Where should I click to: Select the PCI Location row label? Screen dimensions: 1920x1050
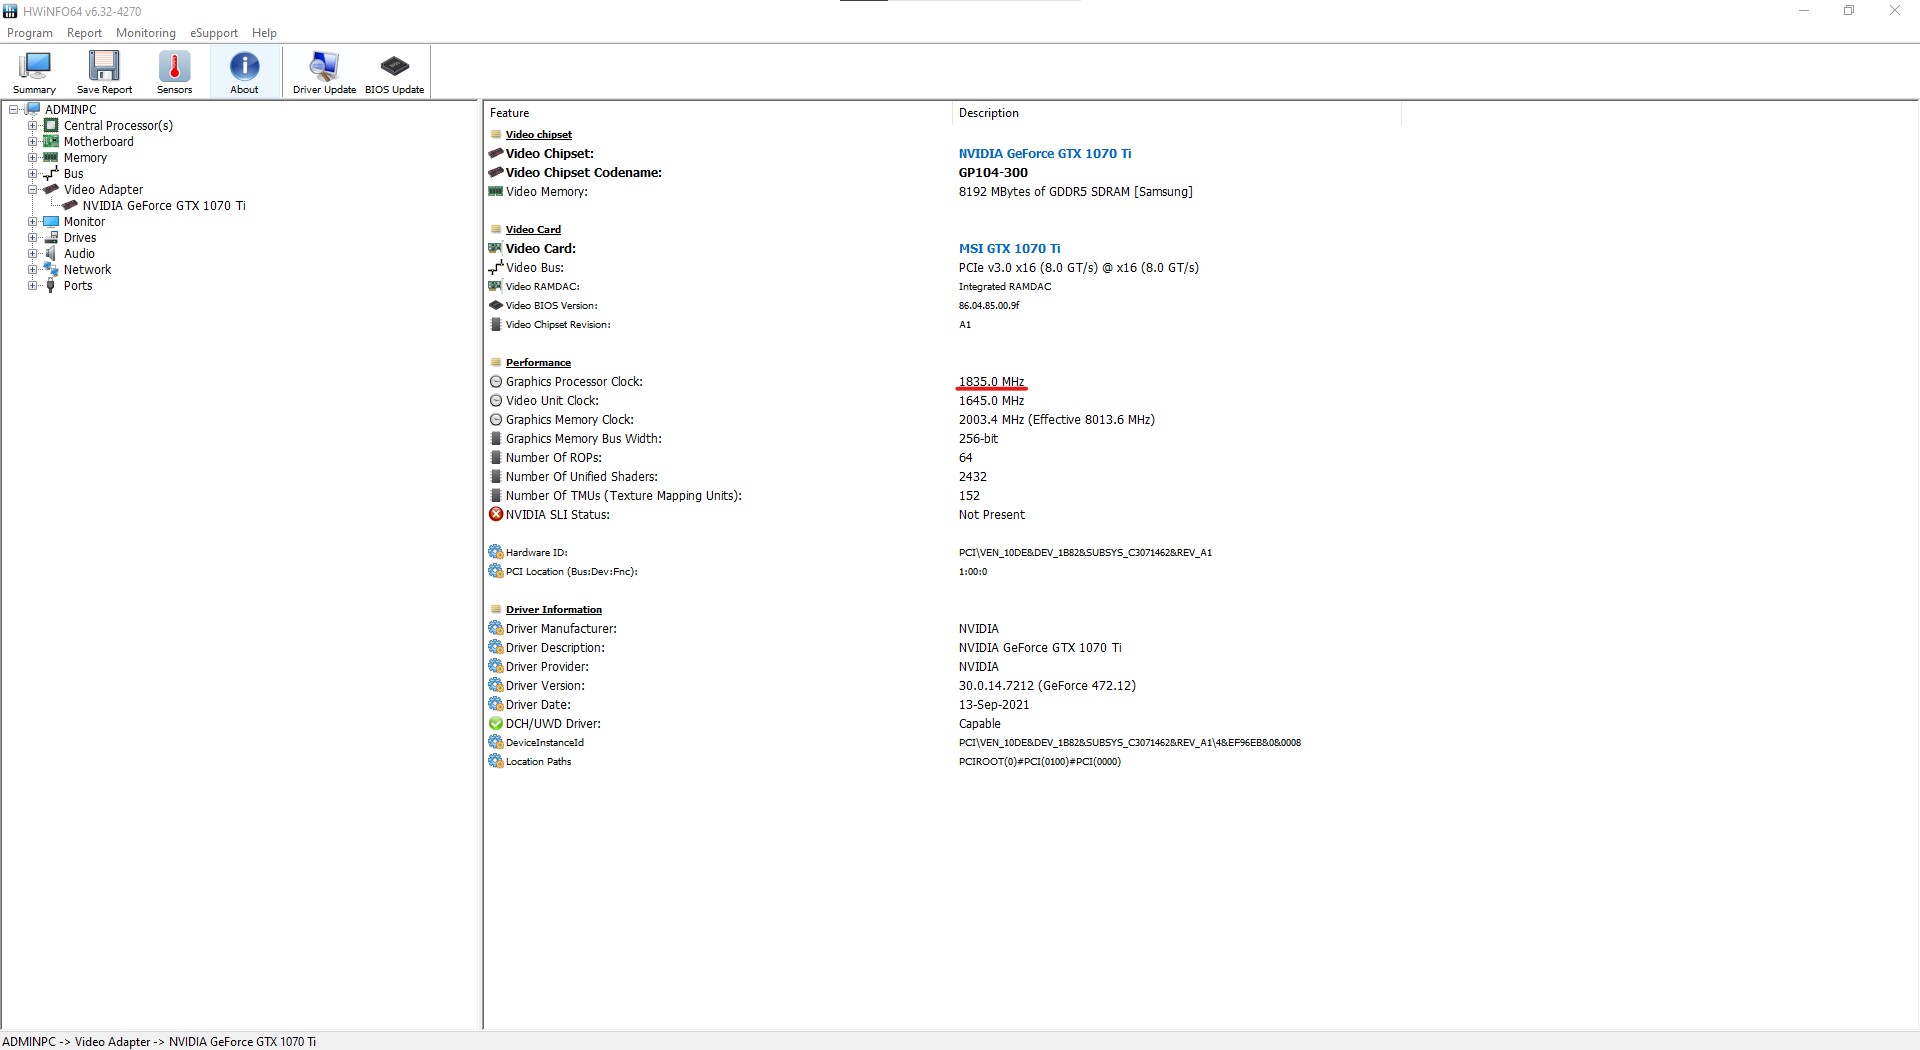[x=571, y=571]
